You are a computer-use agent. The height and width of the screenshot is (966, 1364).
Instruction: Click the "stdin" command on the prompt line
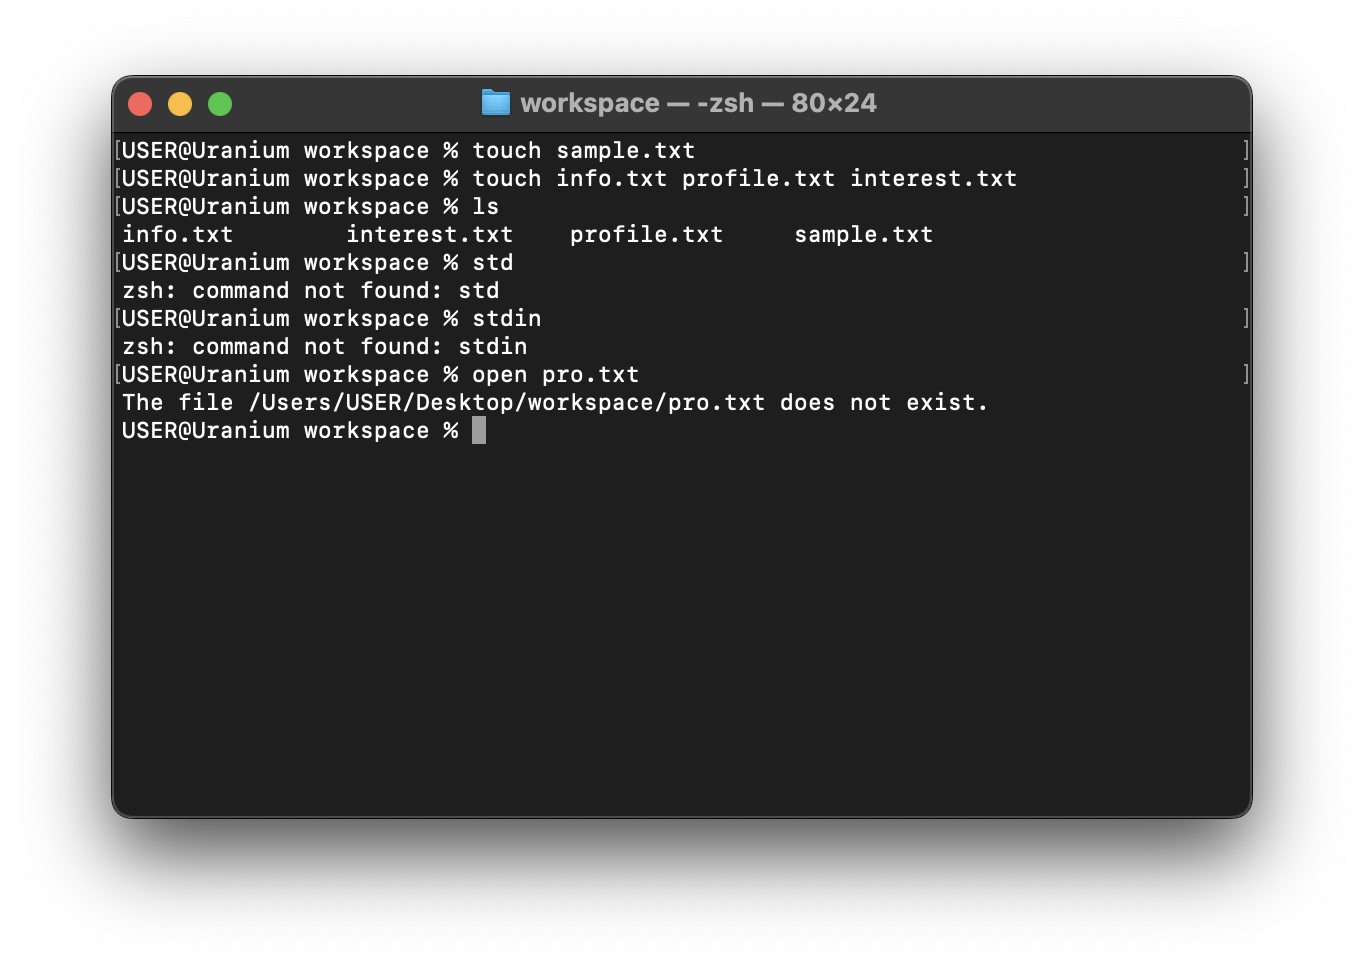point(506,319)
